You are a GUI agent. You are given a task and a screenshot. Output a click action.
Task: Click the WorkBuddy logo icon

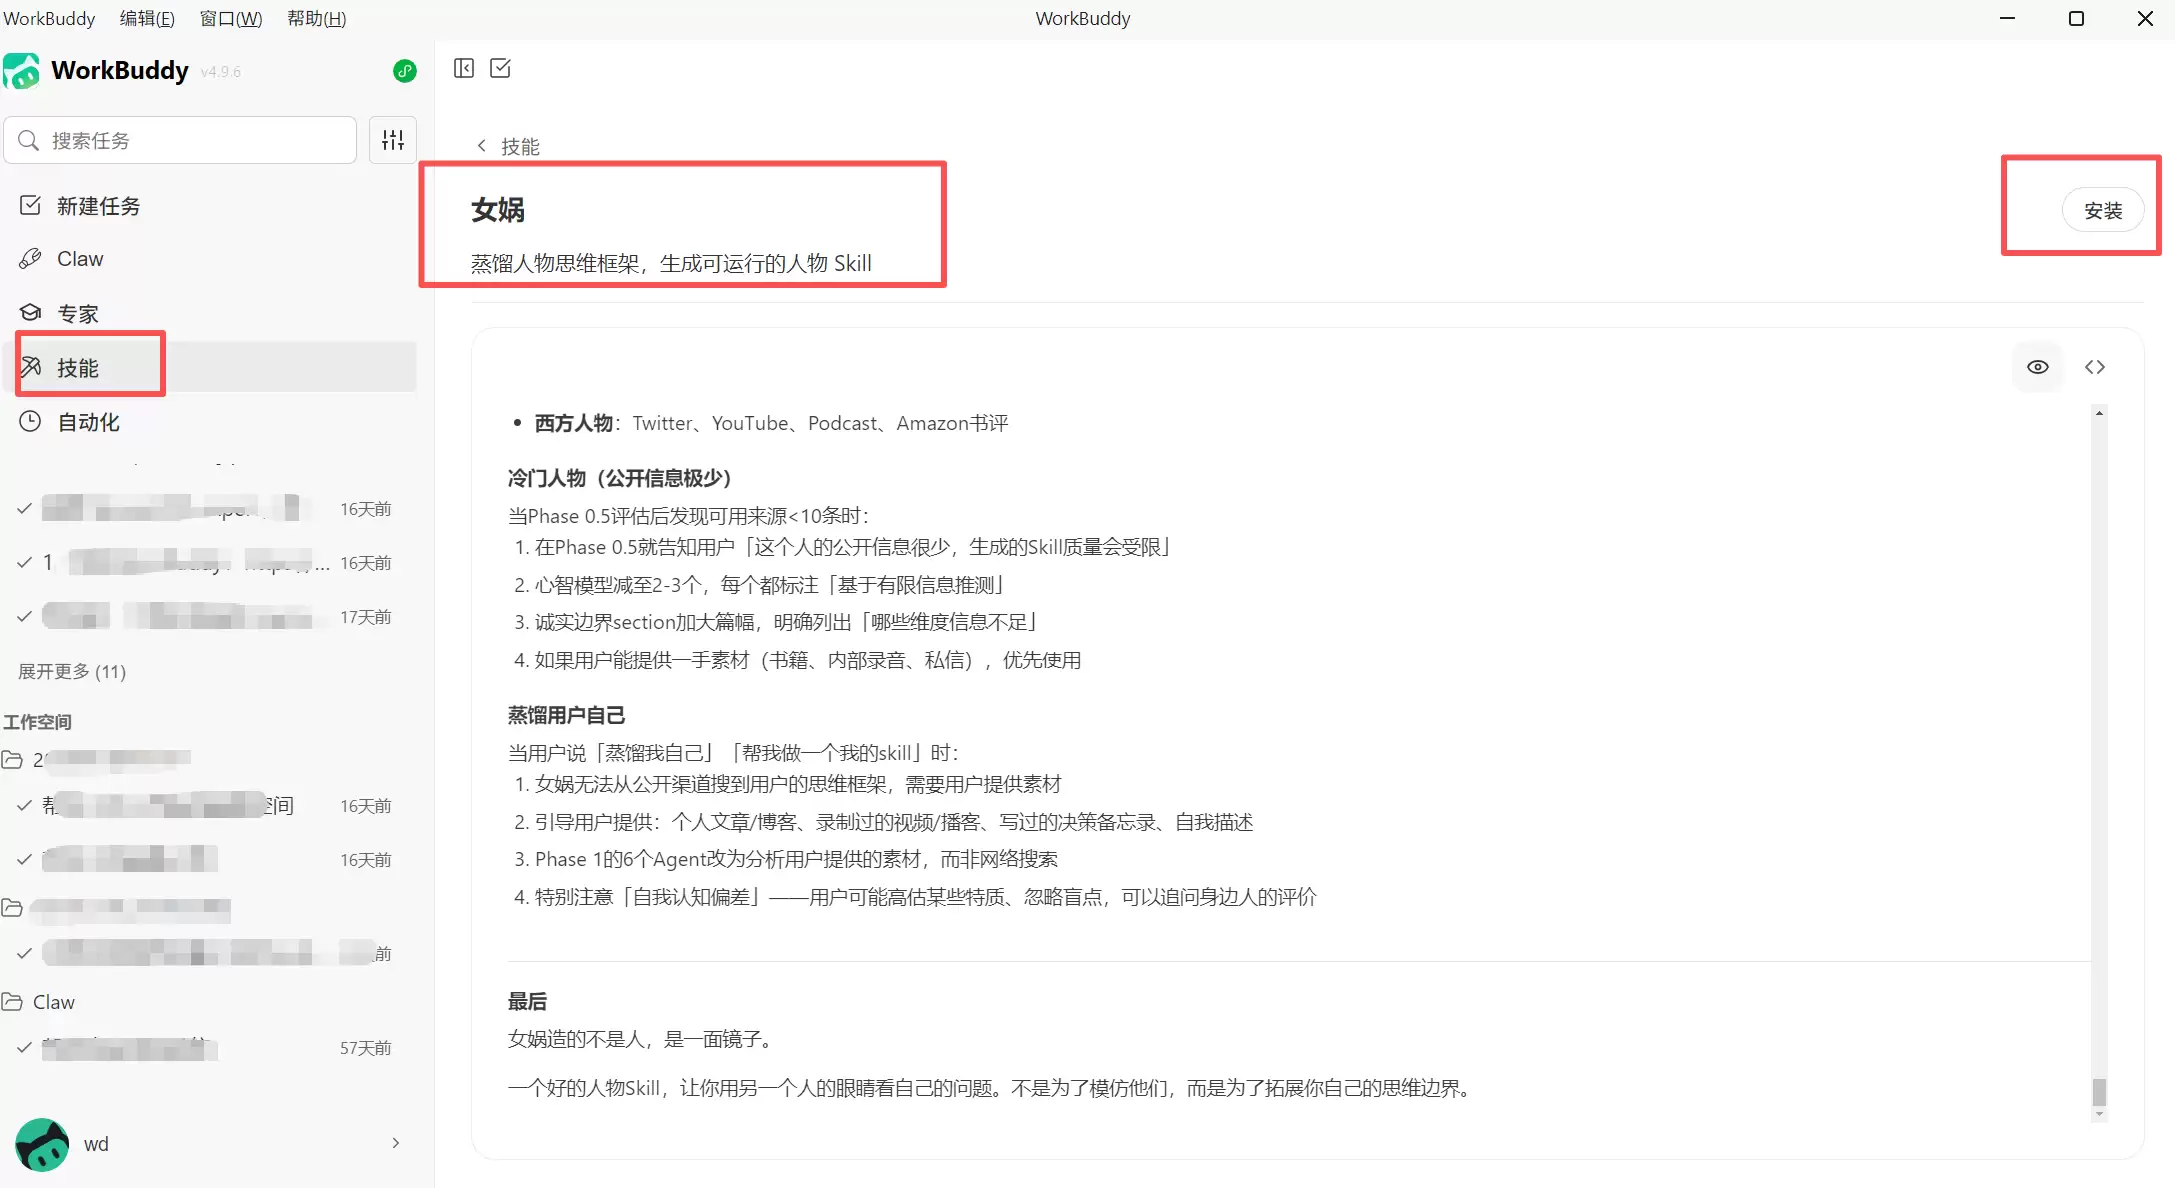[22, 71]
